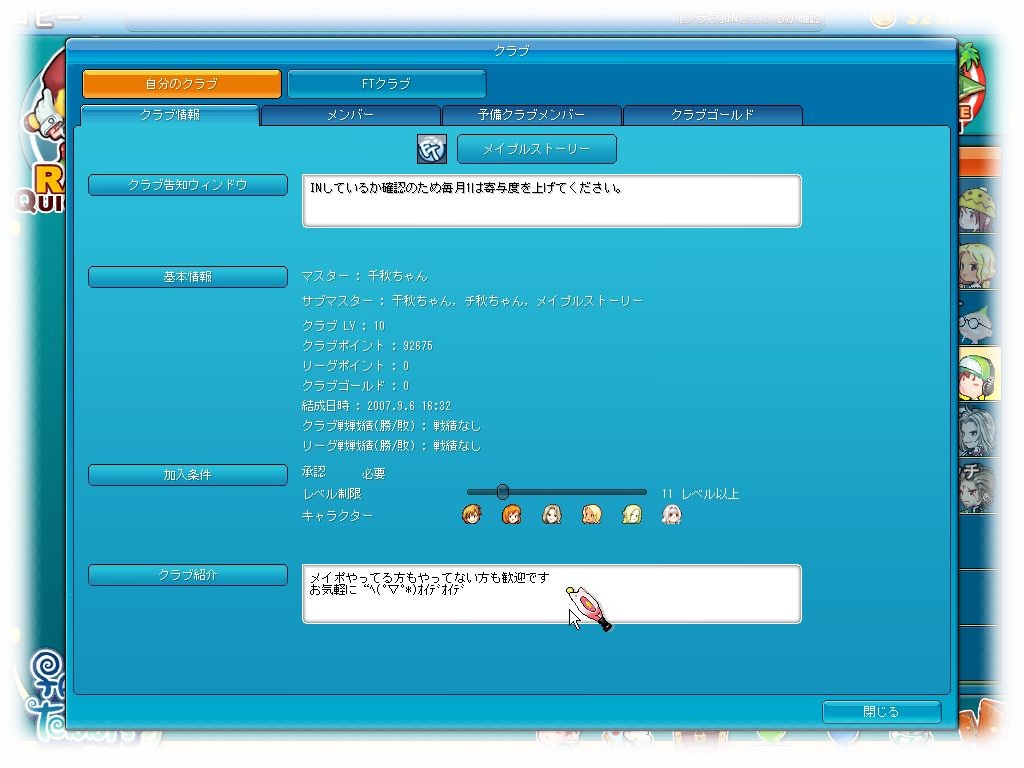Open the クラブゴールド tab
Viewport: 1024px width, 768px height.
coord(712,115)
